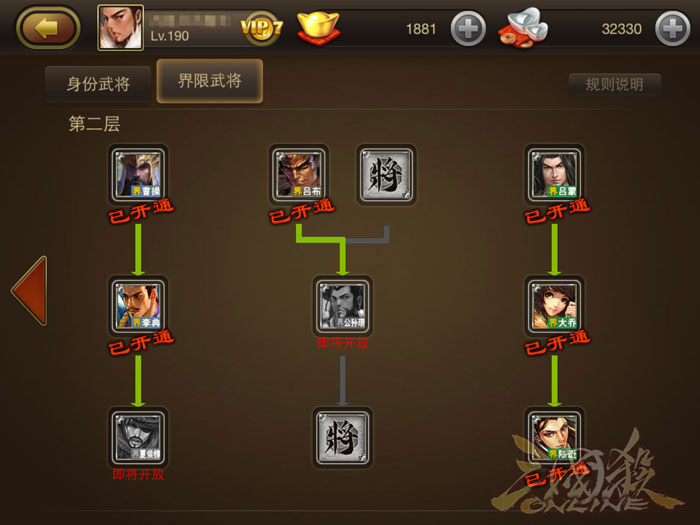Screen dimensions: 700x525
Task: Tap the locked 将 card next to 吕布
Action: (386, 175)
